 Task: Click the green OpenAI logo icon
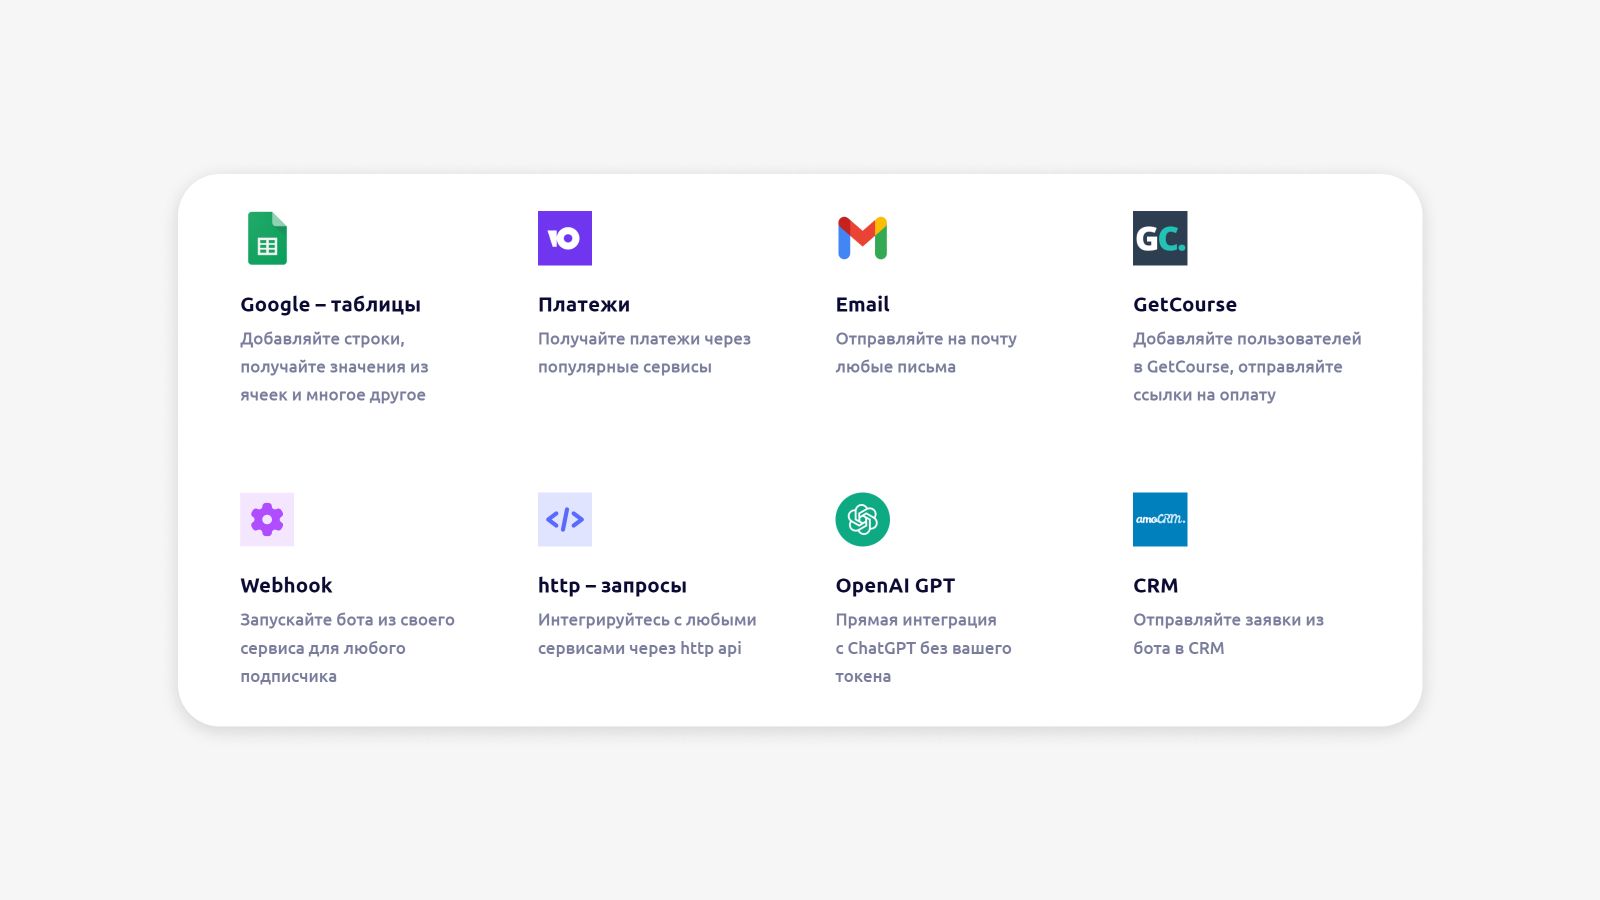(x=862, y=519)
